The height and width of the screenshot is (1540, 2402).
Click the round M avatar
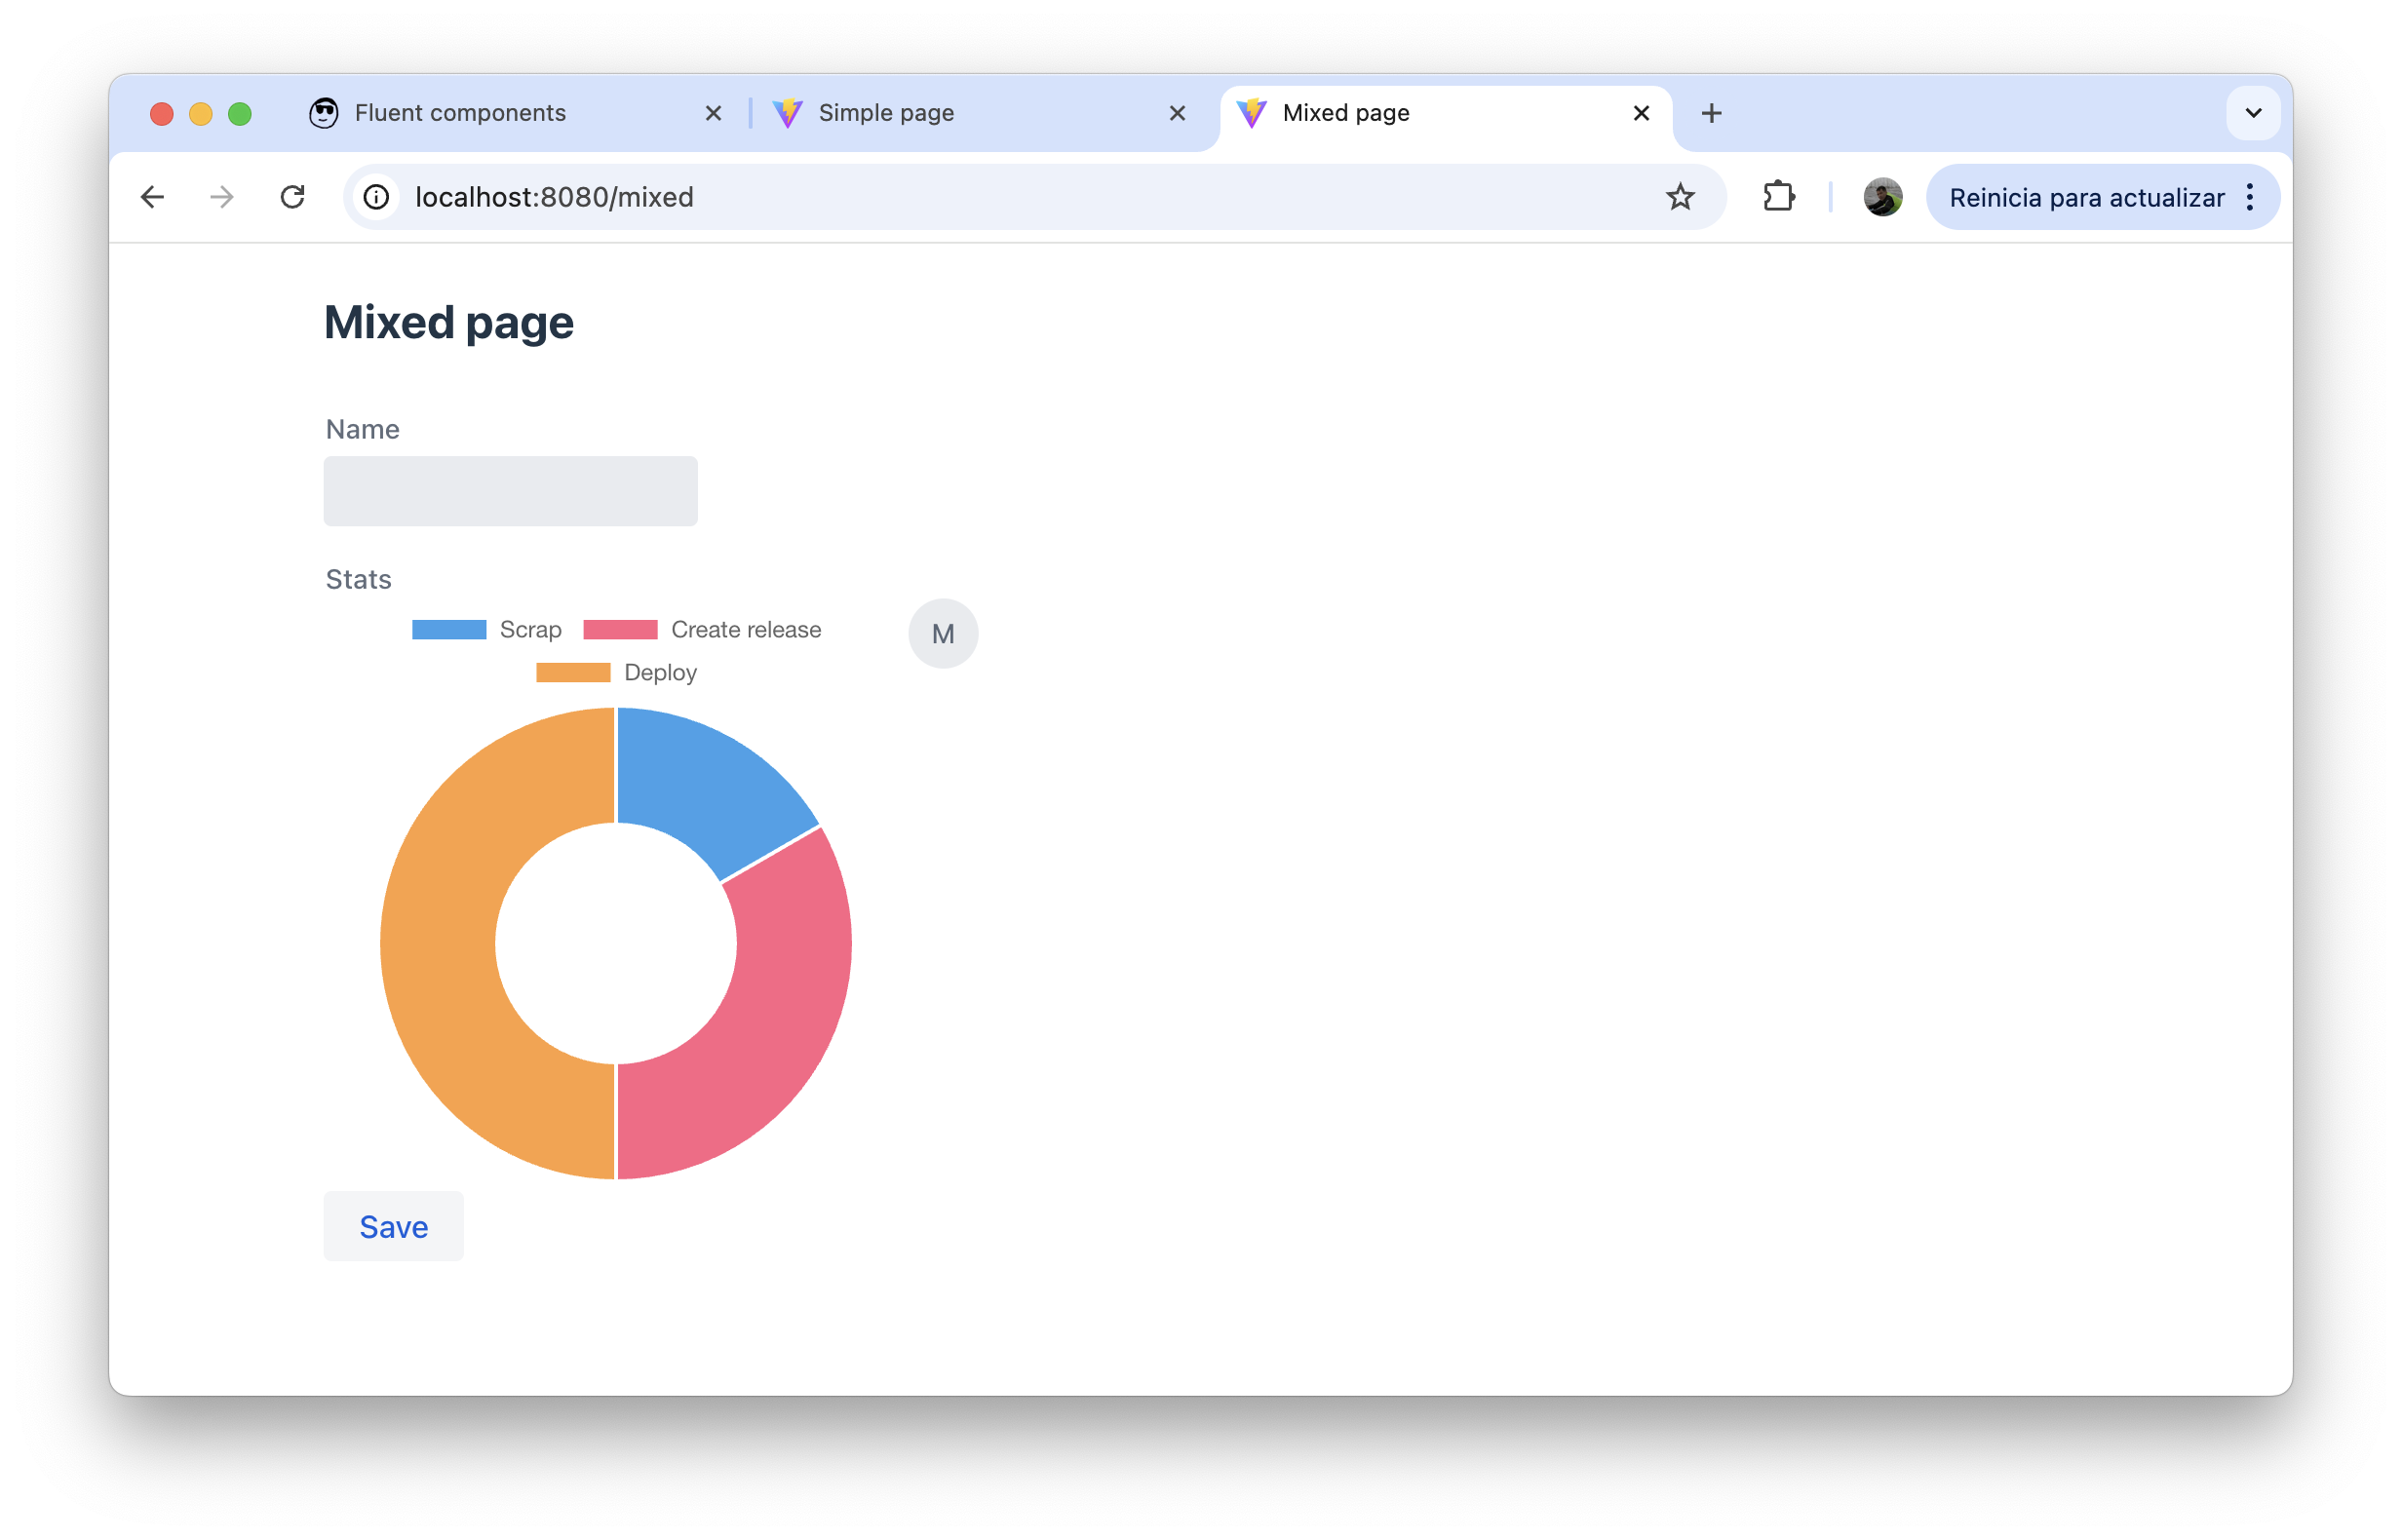point(942,634)
